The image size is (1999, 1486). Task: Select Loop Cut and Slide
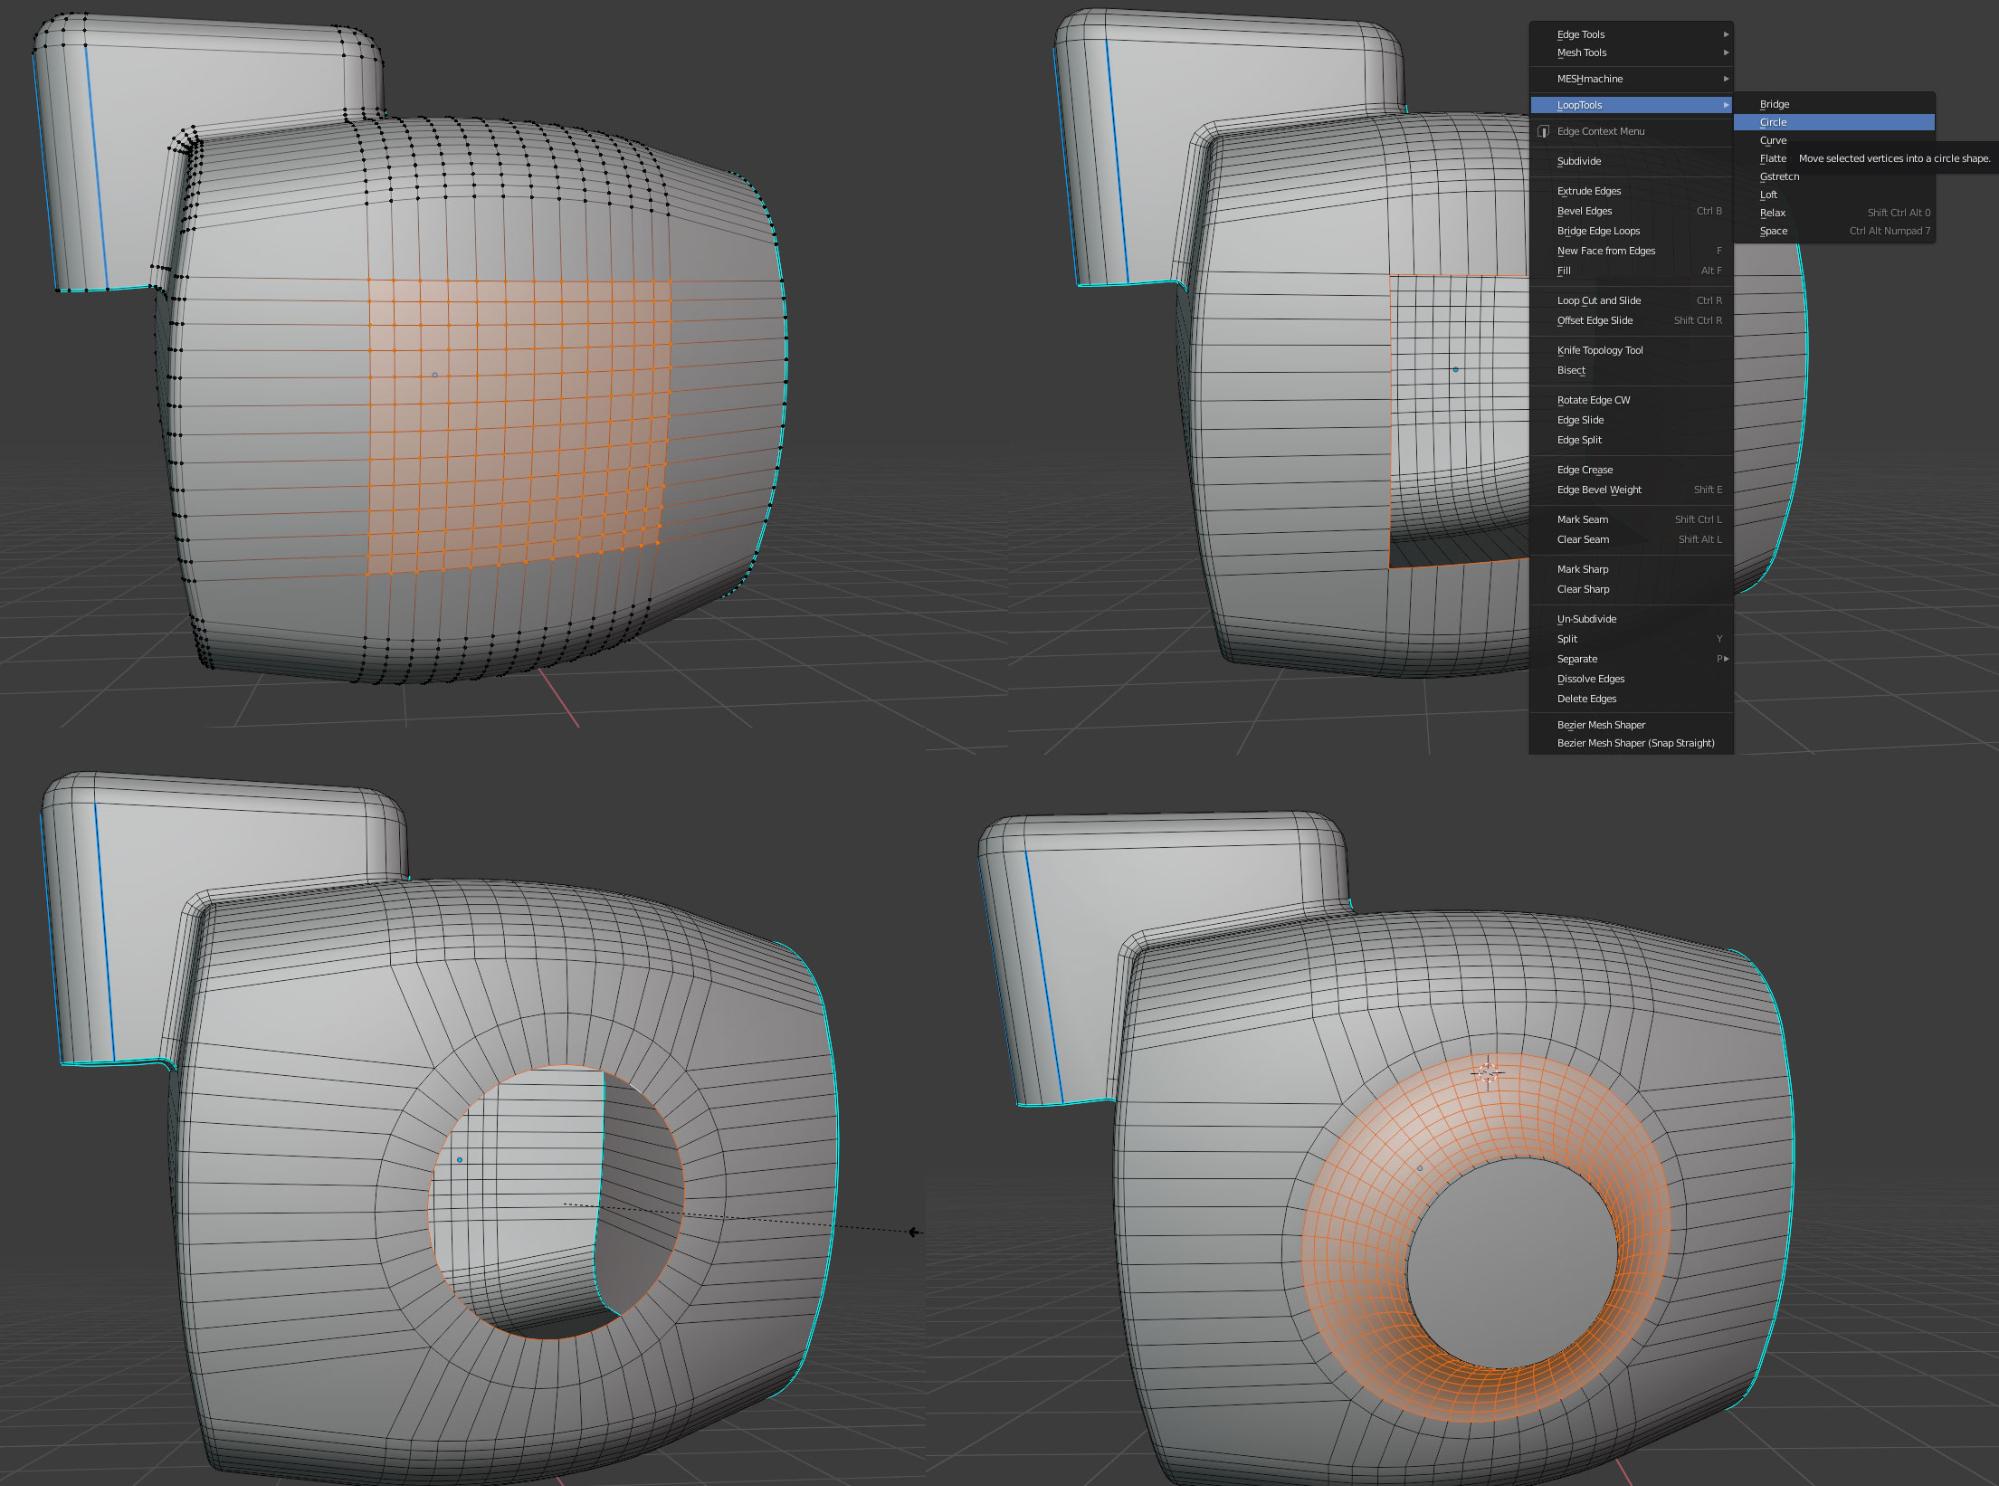coord(1598,300)
